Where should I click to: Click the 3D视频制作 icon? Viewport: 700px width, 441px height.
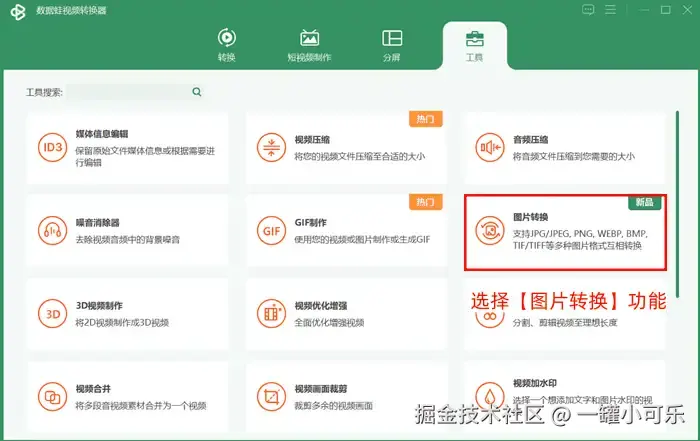click(x=52, y=314)
